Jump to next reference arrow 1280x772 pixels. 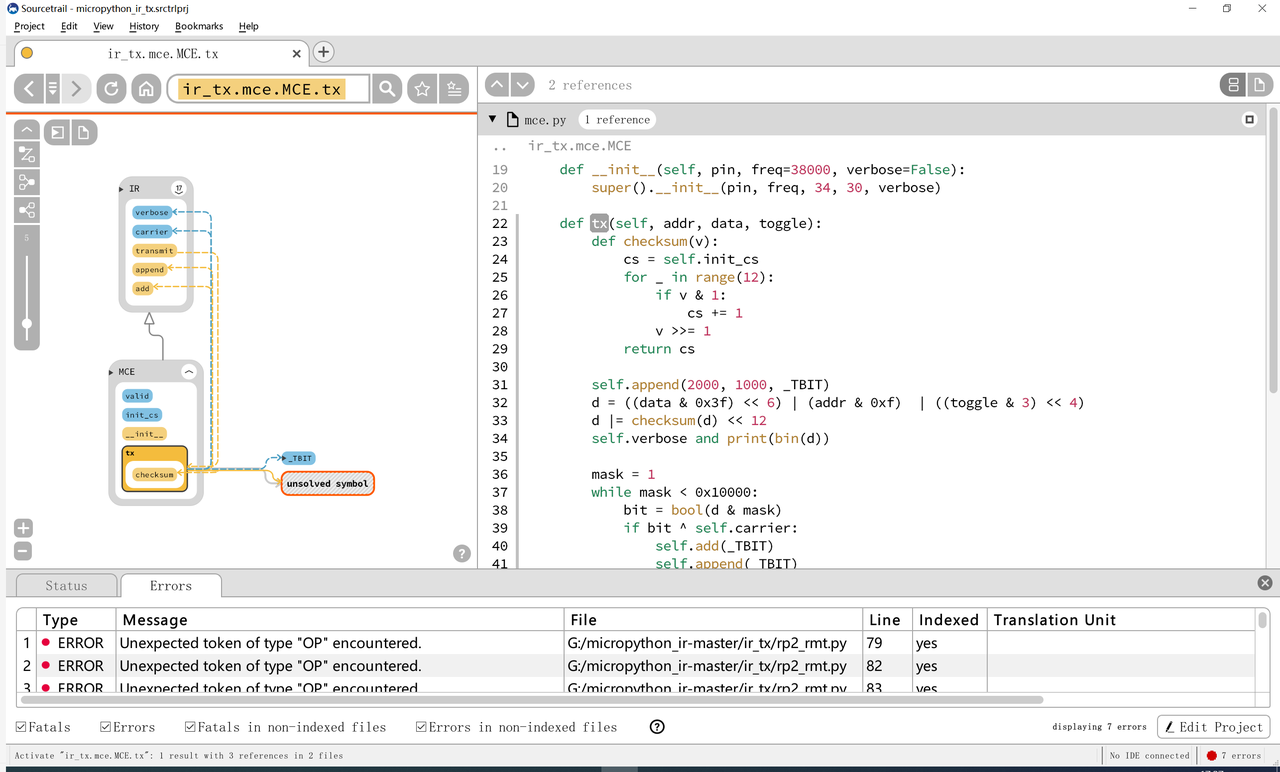click(522, 85)
